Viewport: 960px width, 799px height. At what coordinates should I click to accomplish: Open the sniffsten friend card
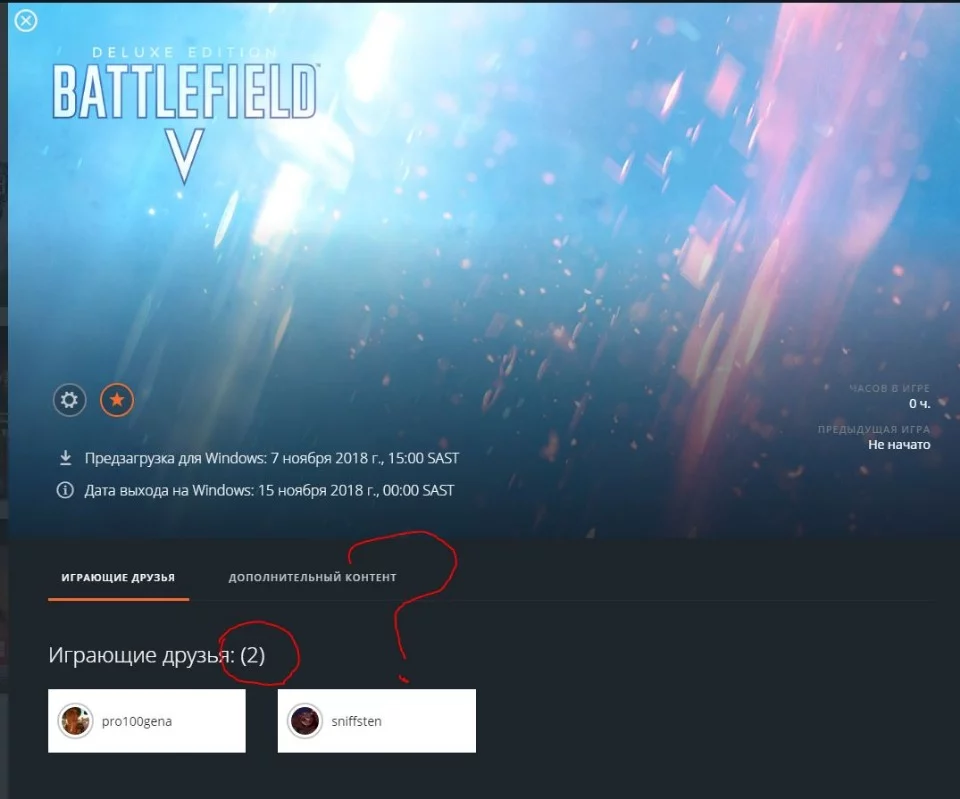click(x=377, y=721)
